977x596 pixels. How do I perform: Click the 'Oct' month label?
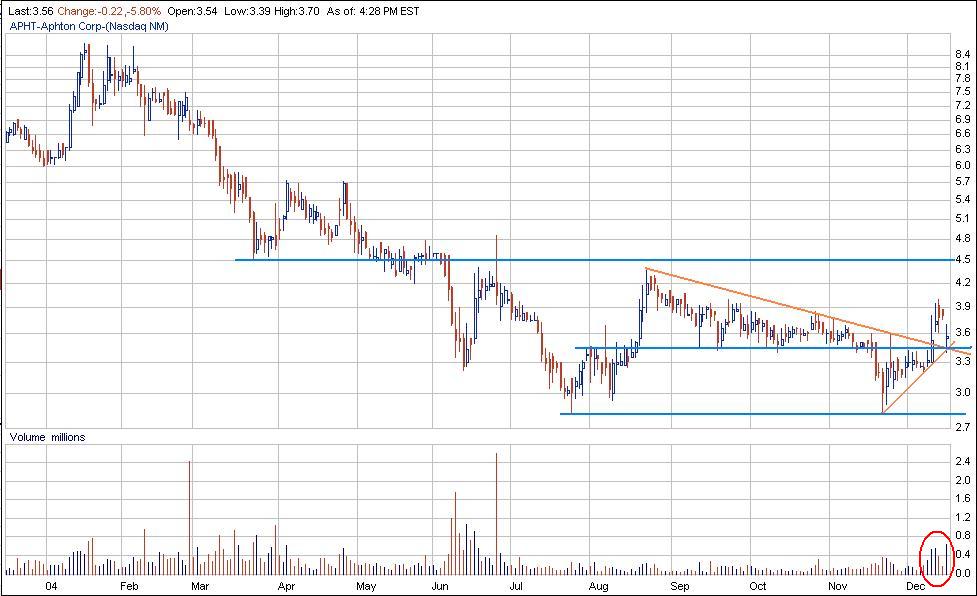[x=758, y=586]
